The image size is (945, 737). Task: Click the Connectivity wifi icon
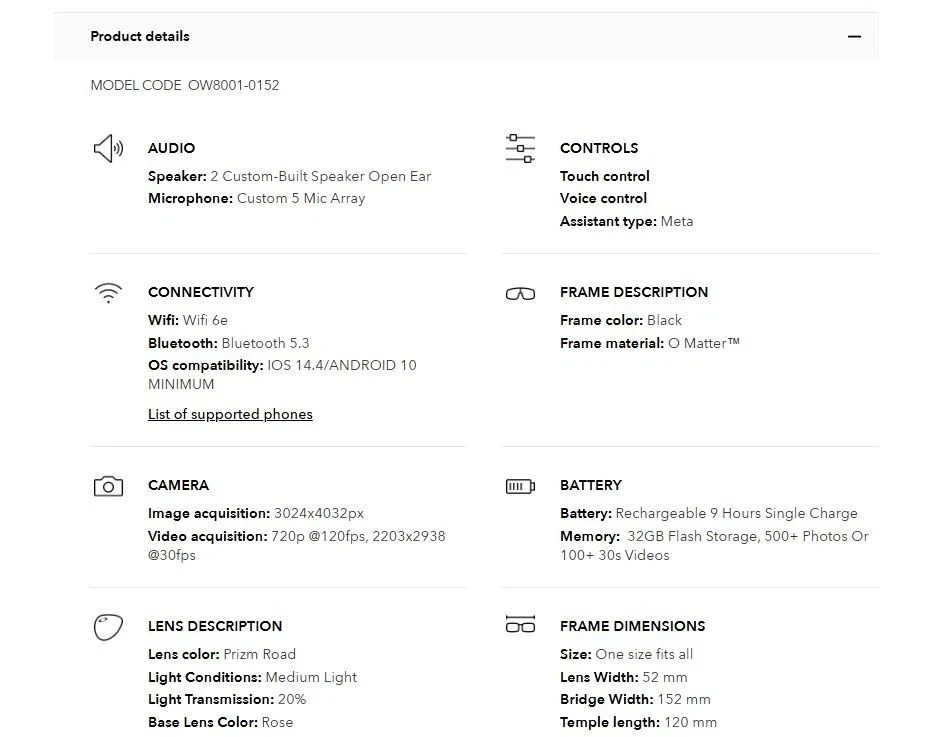[108, 293]
